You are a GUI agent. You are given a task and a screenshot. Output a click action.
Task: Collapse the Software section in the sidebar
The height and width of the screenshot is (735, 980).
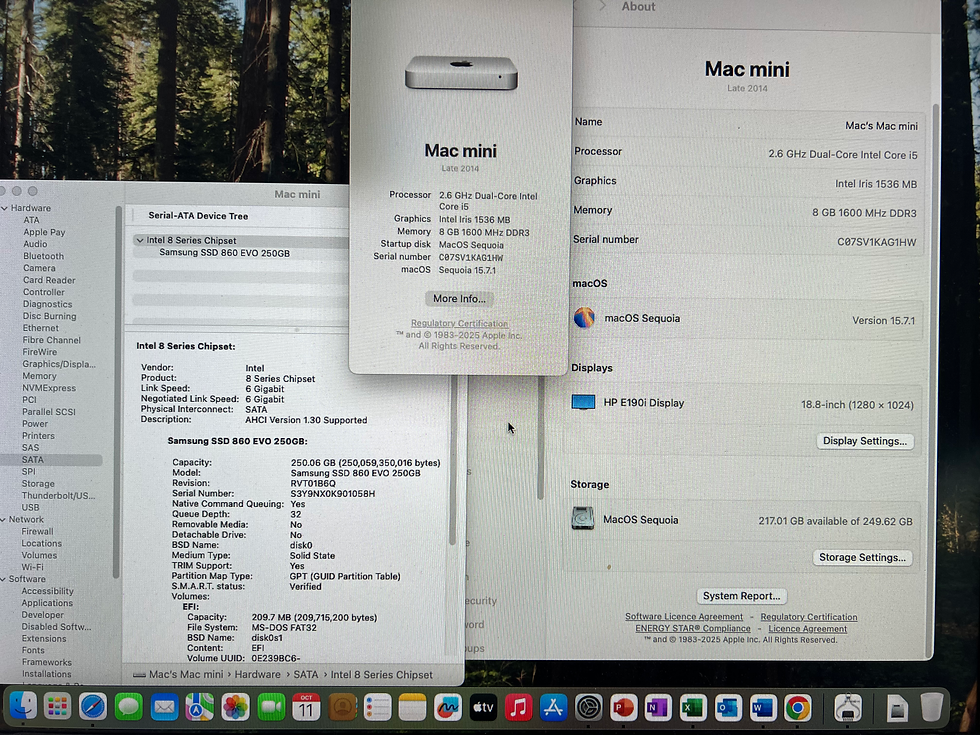[7, 579]
